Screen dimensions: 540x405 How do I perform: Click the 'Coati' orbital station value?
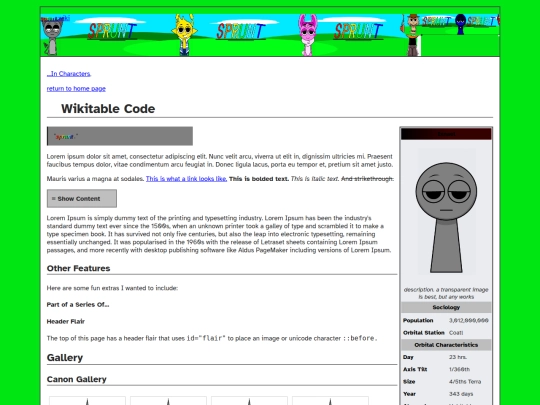(456, 333)
